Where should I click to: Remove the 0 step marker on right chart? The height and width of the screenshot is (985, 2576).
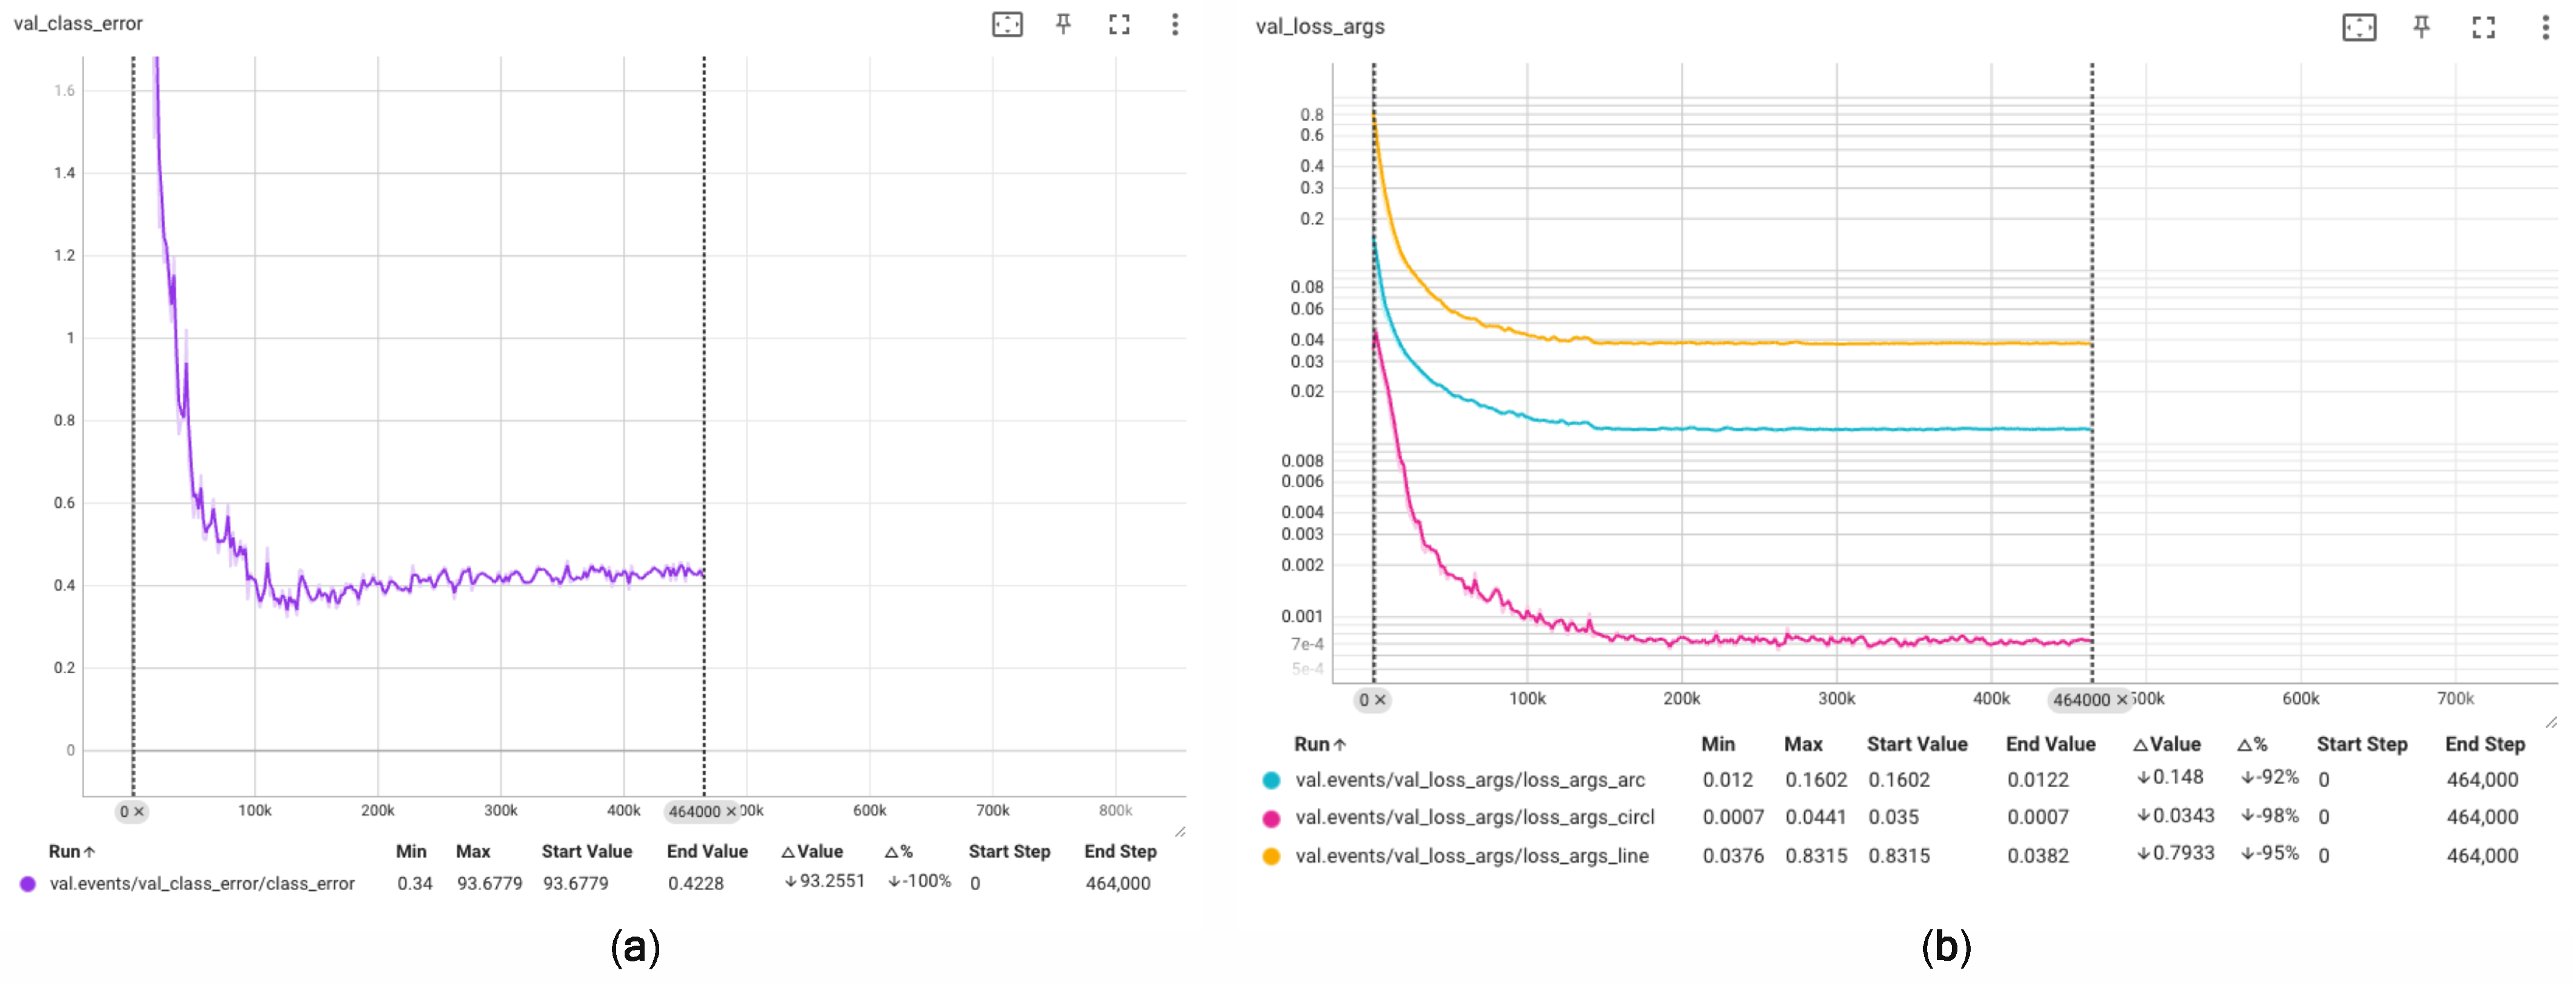1380,700
